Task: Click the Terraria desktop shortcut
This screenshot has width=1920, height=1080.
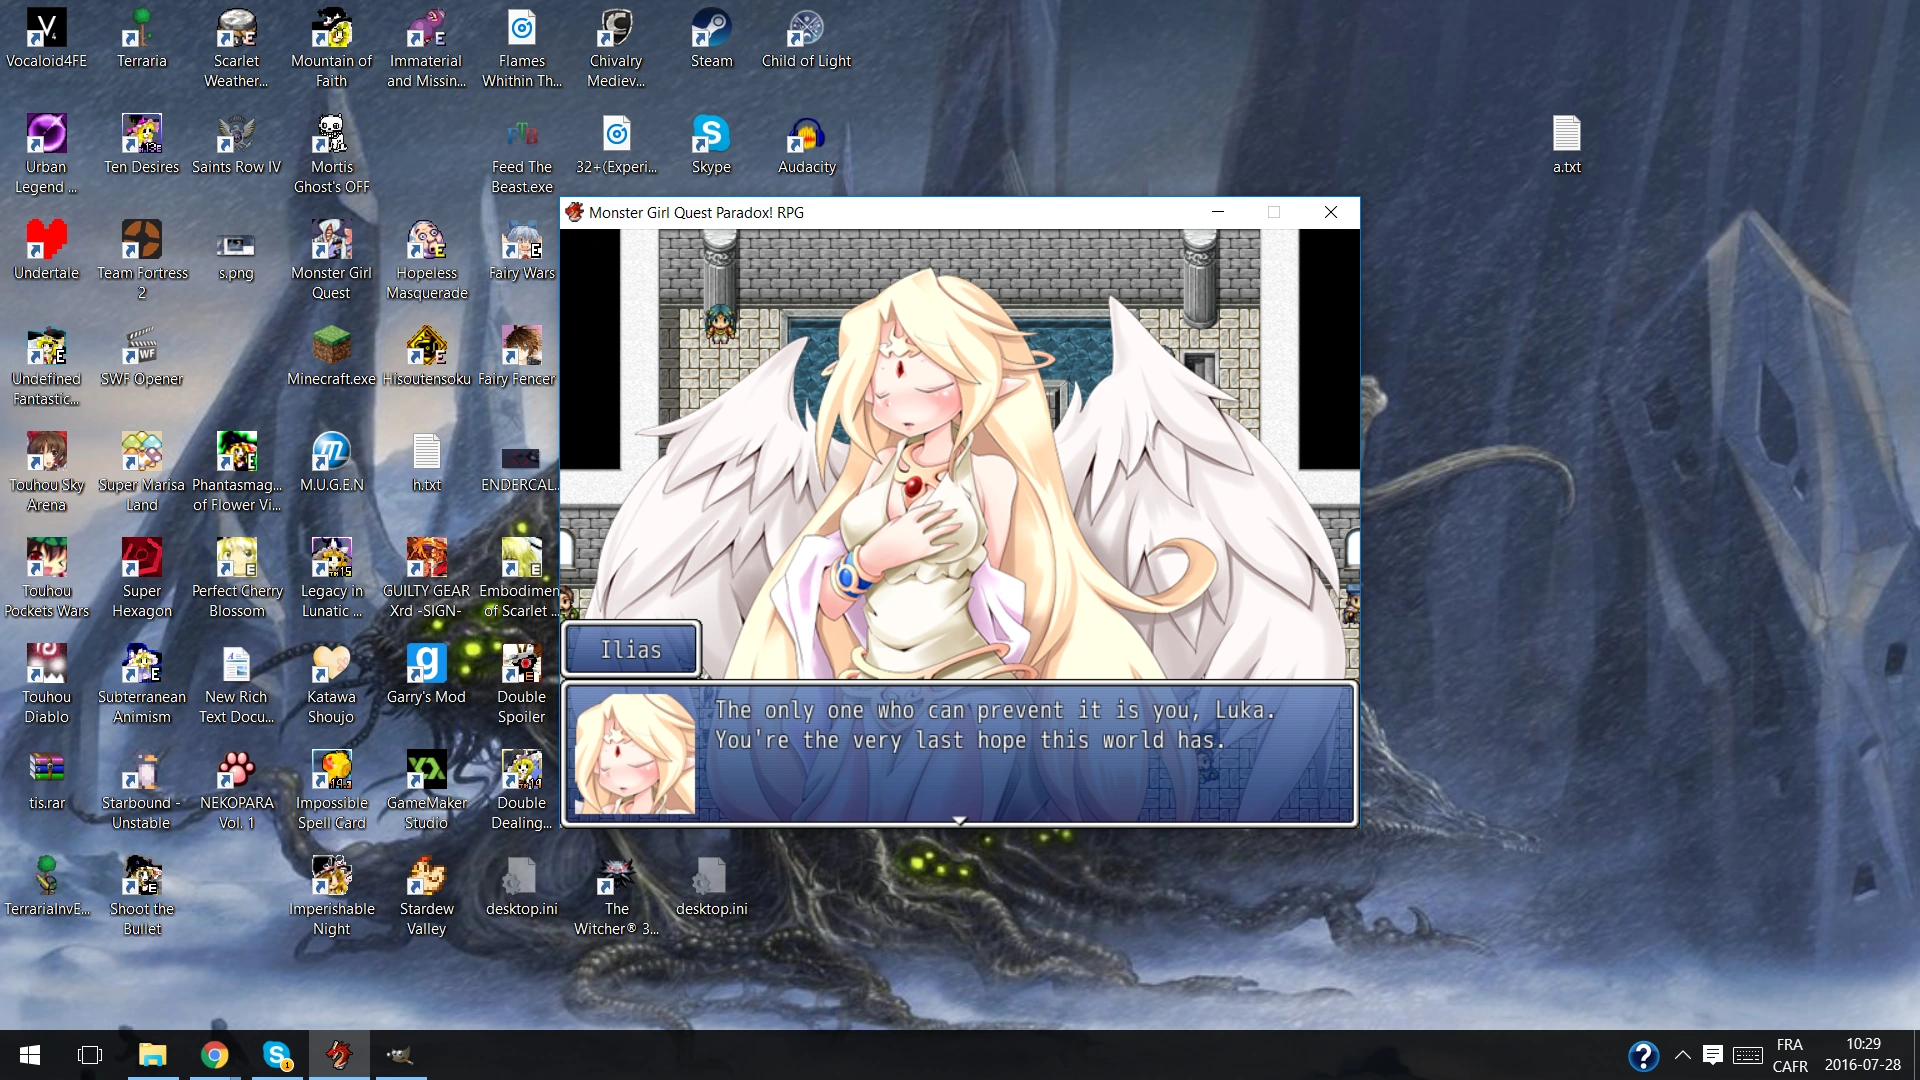Action: [x=141, y=30]
